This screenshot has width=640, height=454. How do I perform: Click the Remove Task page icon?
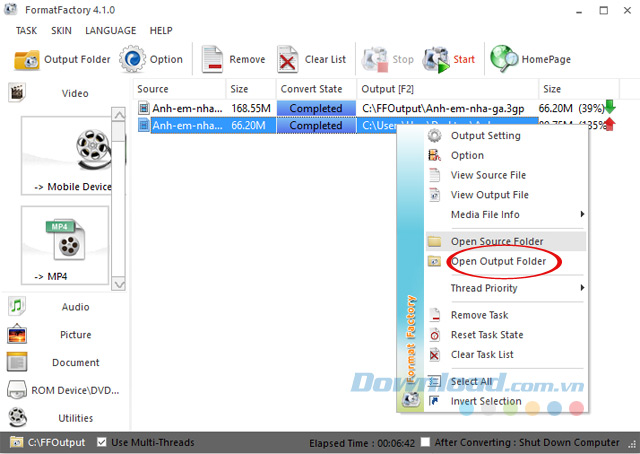click(435, 315)
